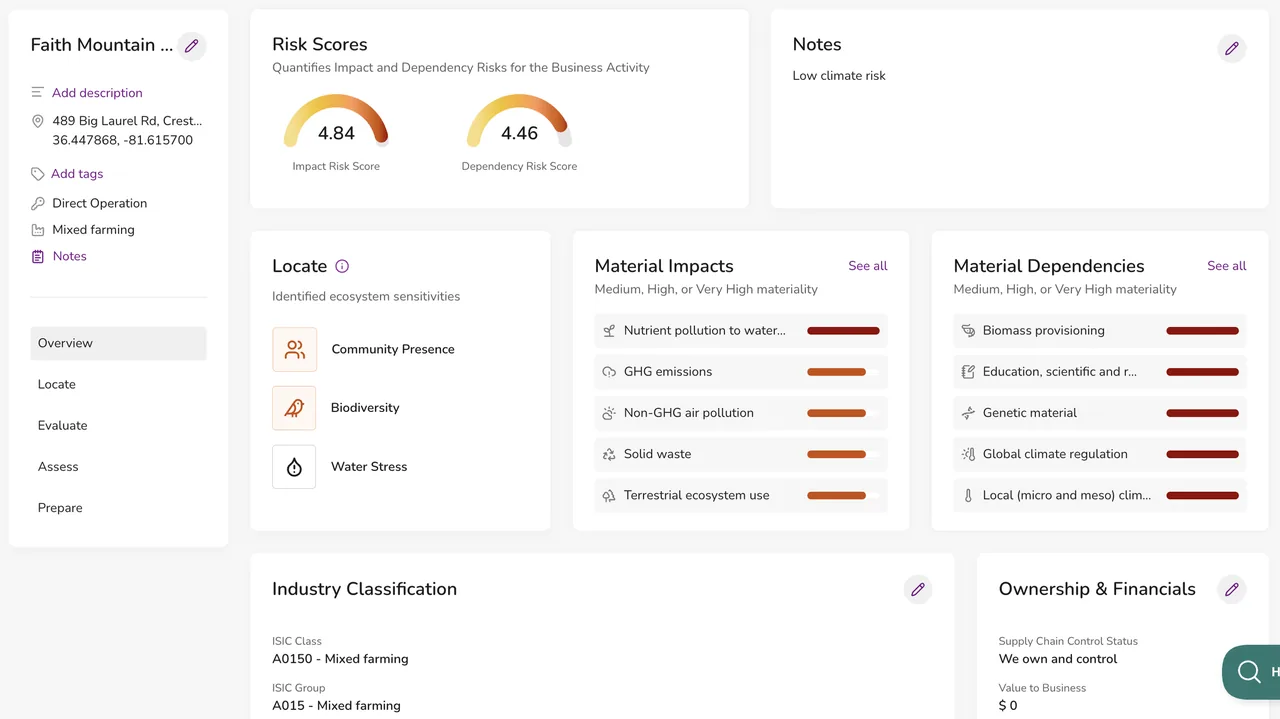Click the clipboard icon beside Notes link
This screenshot has width=1280, height=719.
coord(38,256)
